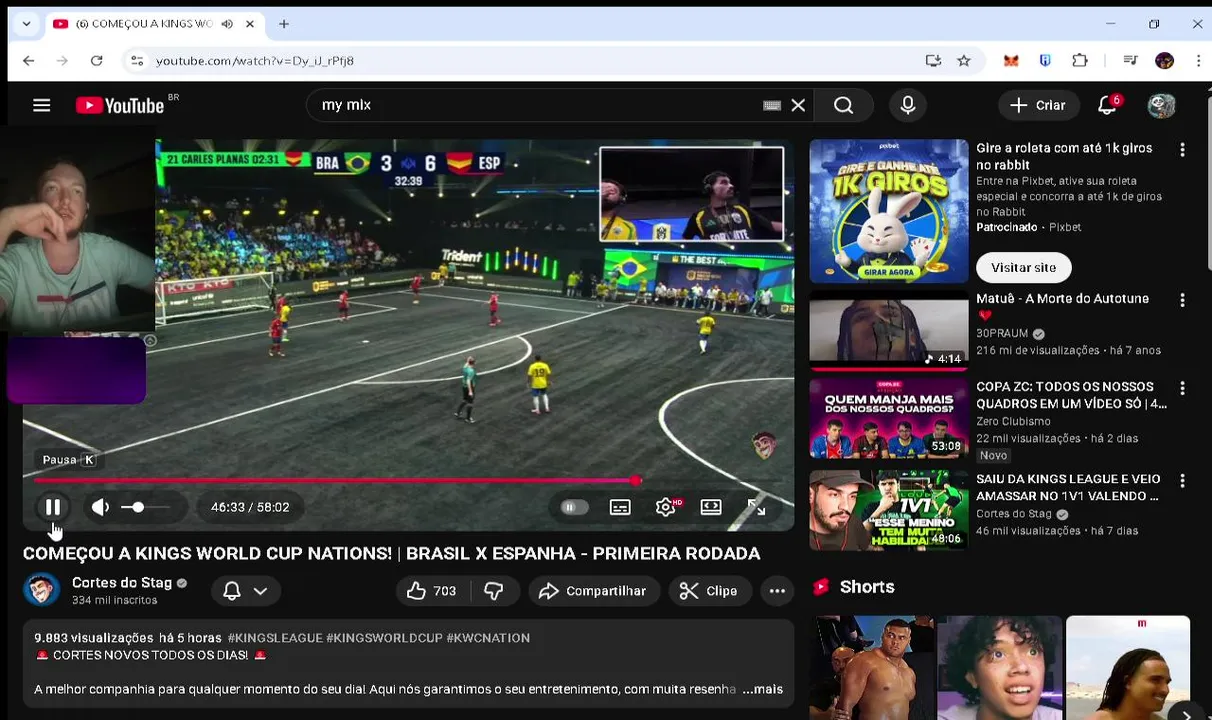This screenshot has width=1212, height=720.
Task: Play Matuê - A Morte do Autotune thumbnail
Action: [889, 331]
